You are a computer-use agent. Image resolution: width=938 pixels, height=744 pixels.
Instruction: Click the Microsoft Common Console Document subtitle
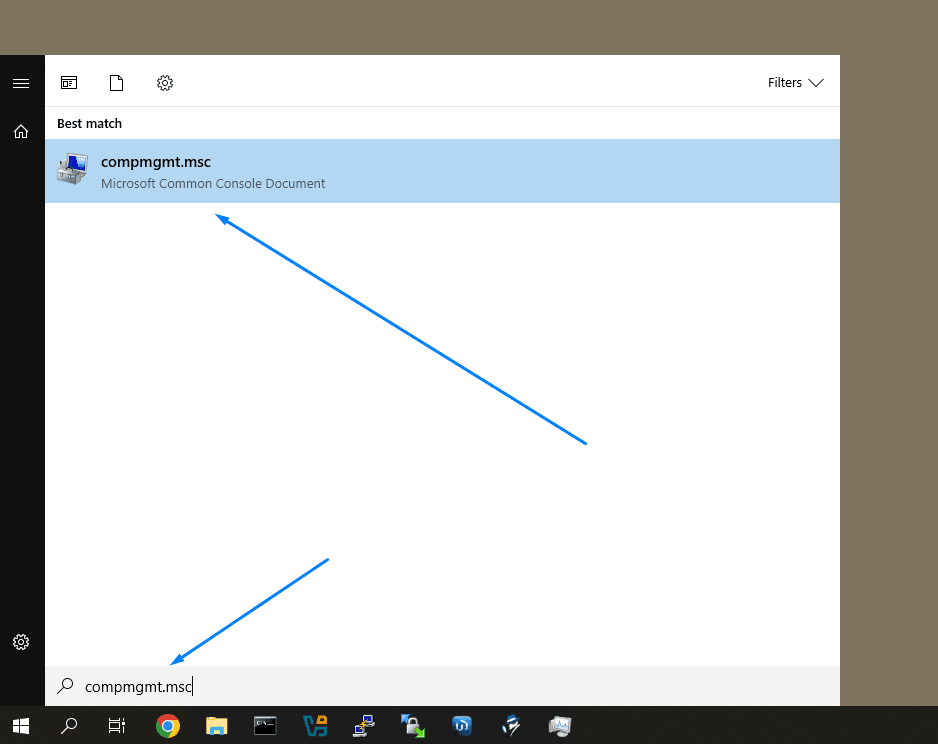(213, 184)
